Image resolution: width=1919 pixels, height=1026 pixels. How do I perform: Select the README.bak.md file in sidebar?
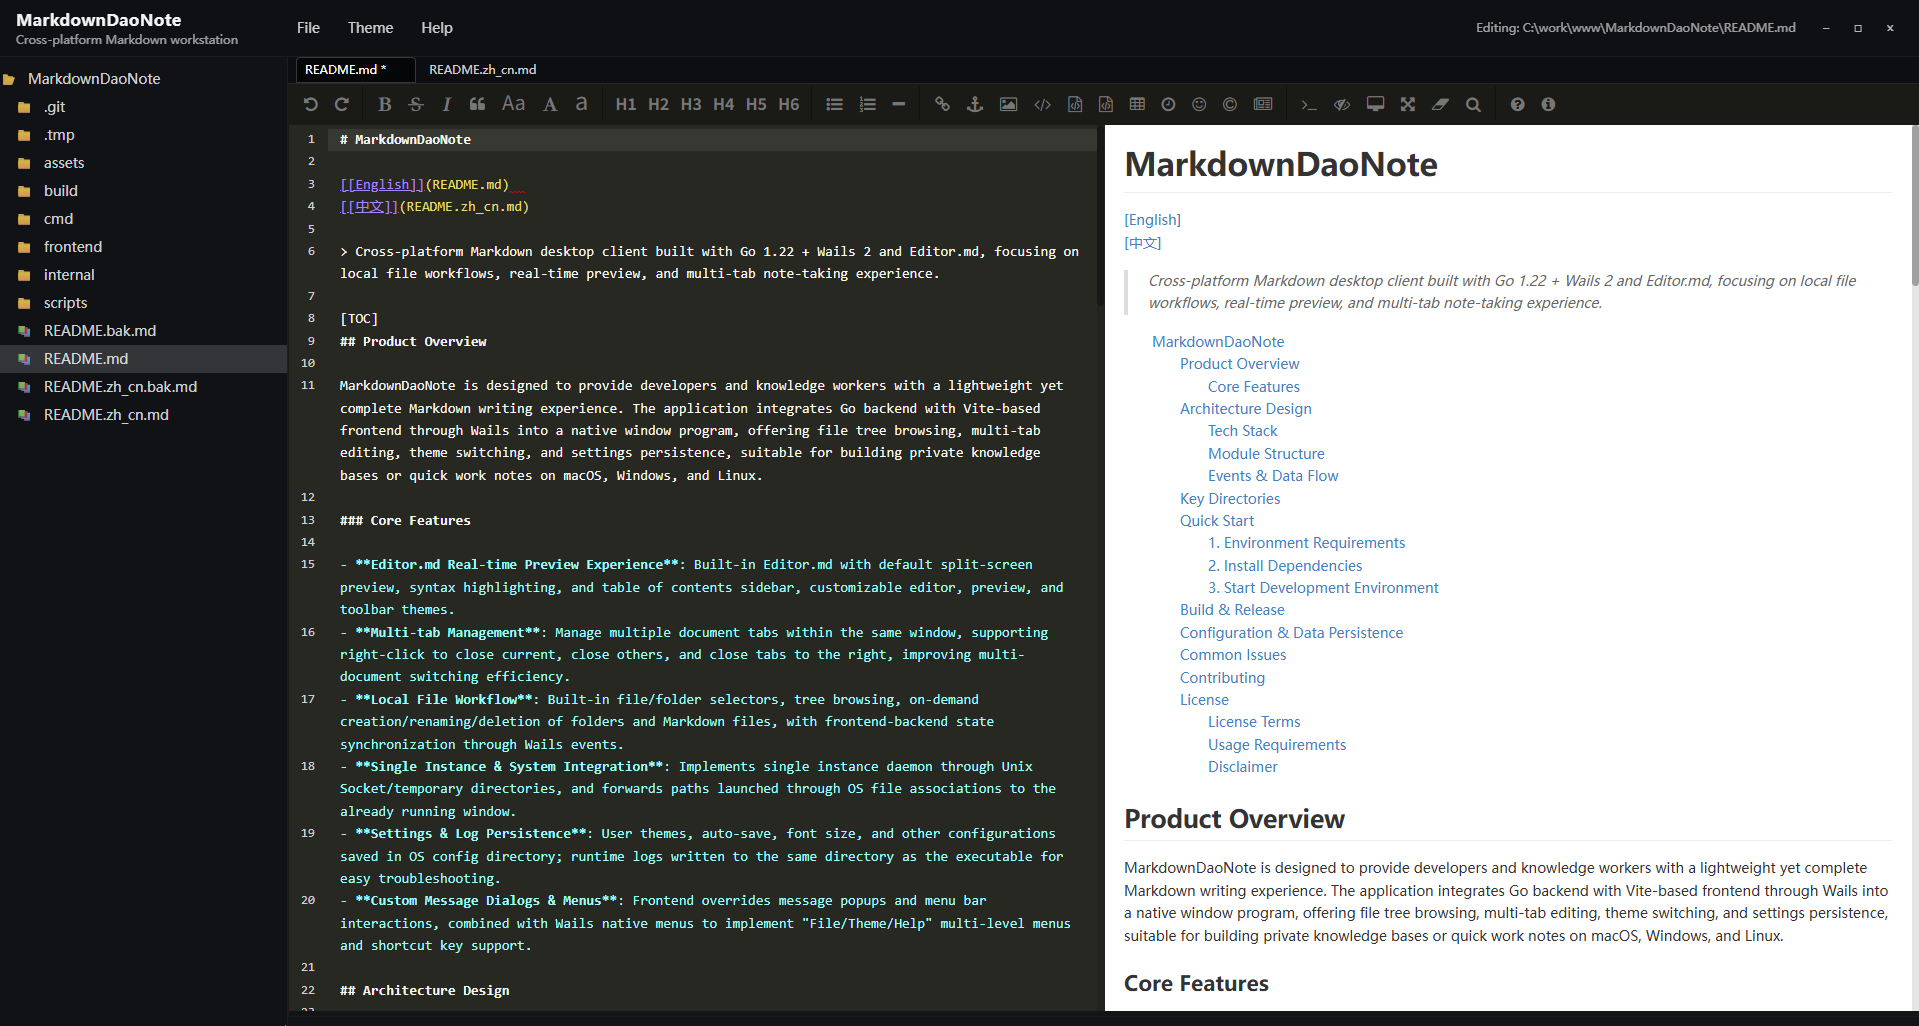(100, 330)
